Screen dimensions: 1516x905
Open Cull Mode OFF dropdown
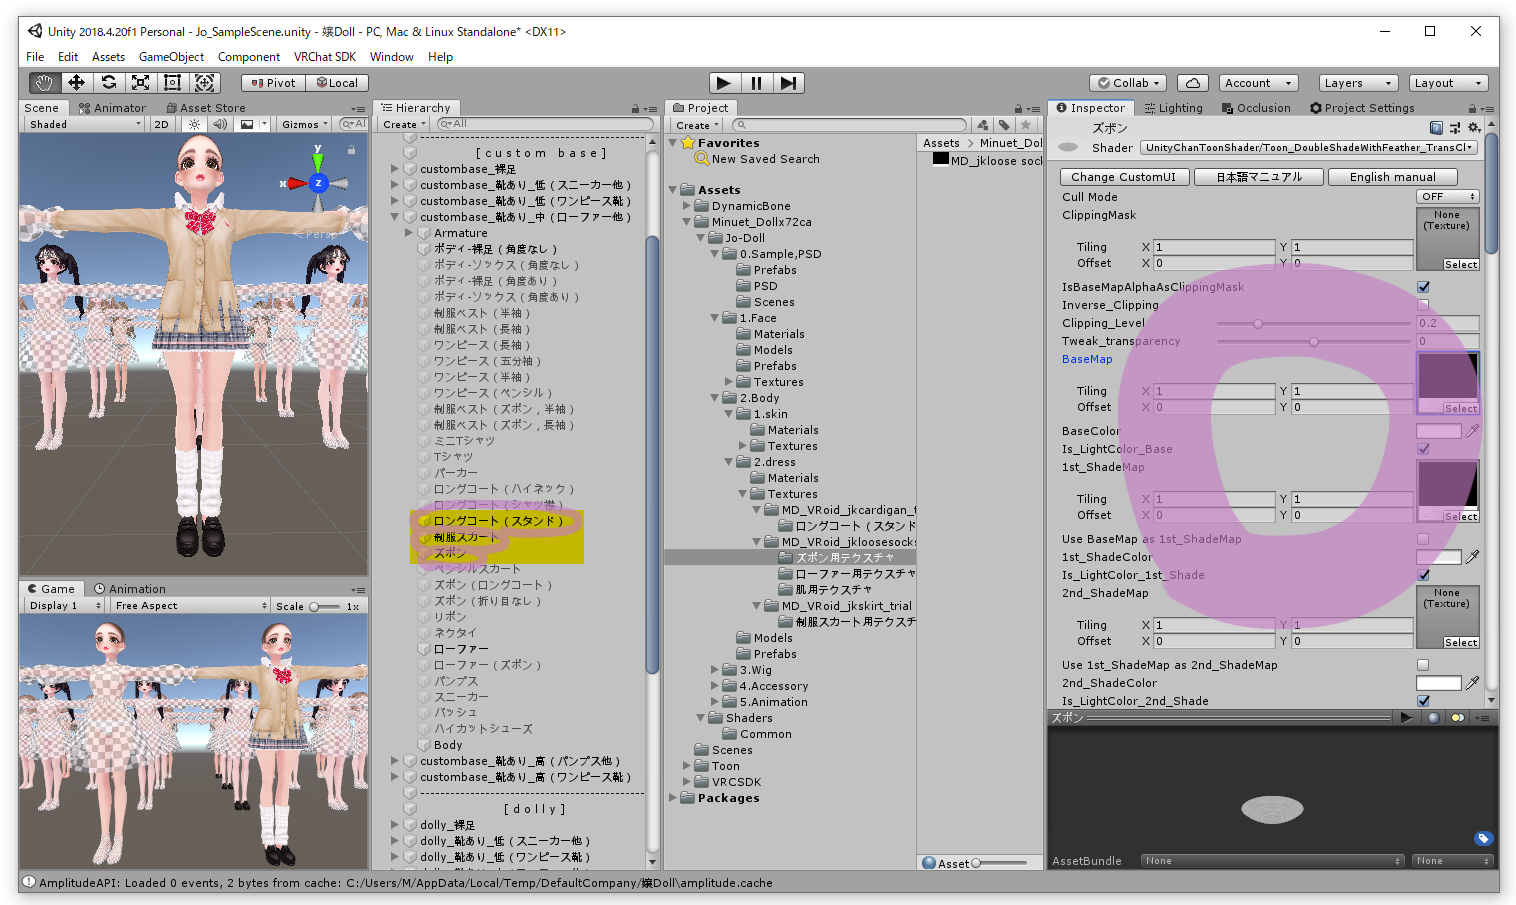click(1447, 197)
